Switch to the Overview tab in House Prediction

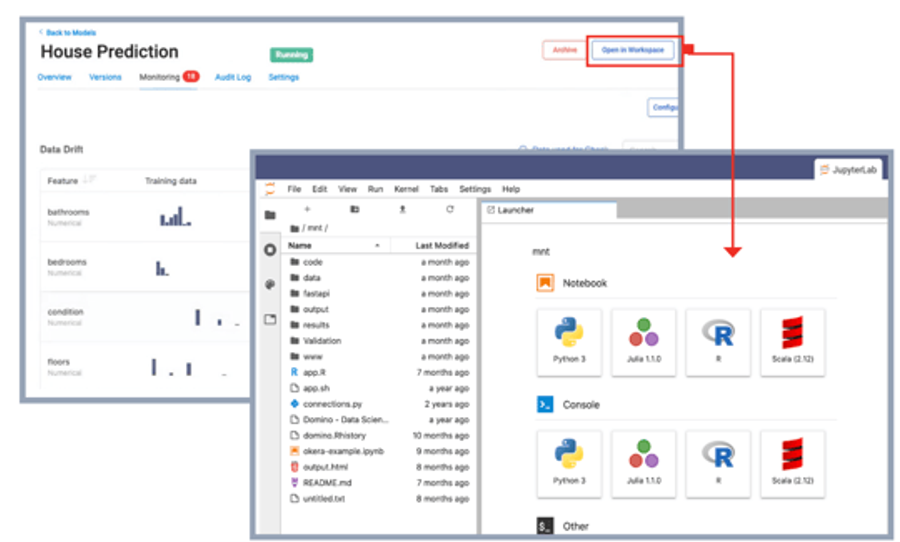tap(55, 77)
